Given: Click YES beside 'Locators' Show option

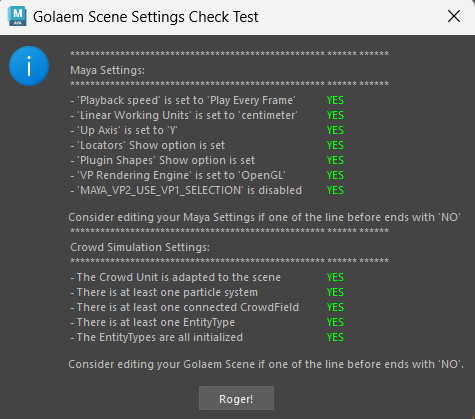Looking at the screenshot, I should coord(335,145).
